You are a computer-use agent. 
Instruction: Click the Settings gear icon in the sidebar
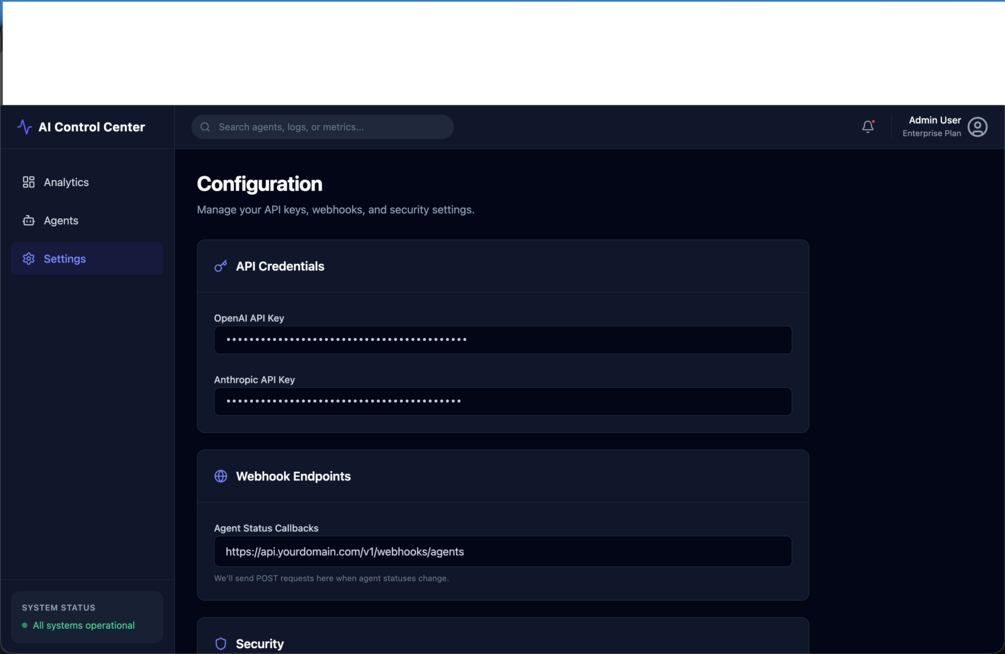point(28,259)
